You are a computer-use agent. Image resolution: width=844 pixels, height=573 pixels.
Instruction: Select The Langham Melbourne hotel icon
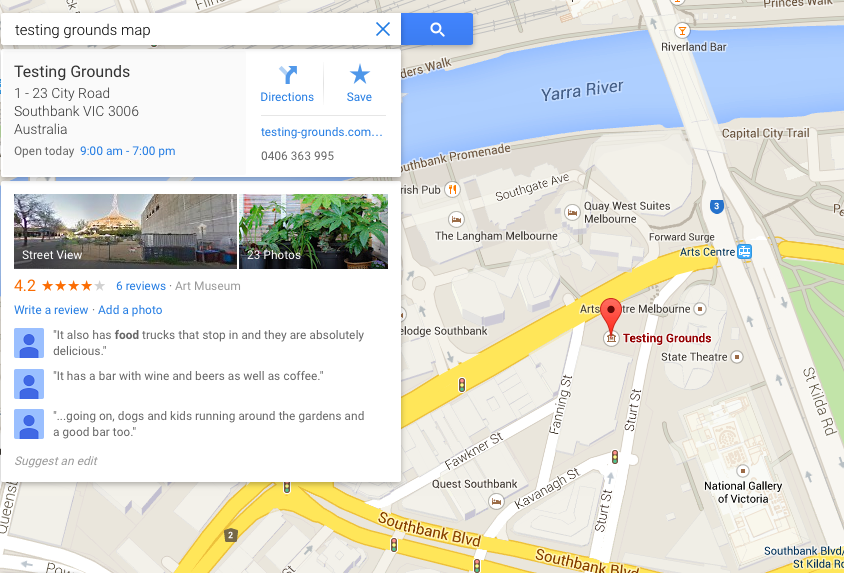[x=456, y=220]
